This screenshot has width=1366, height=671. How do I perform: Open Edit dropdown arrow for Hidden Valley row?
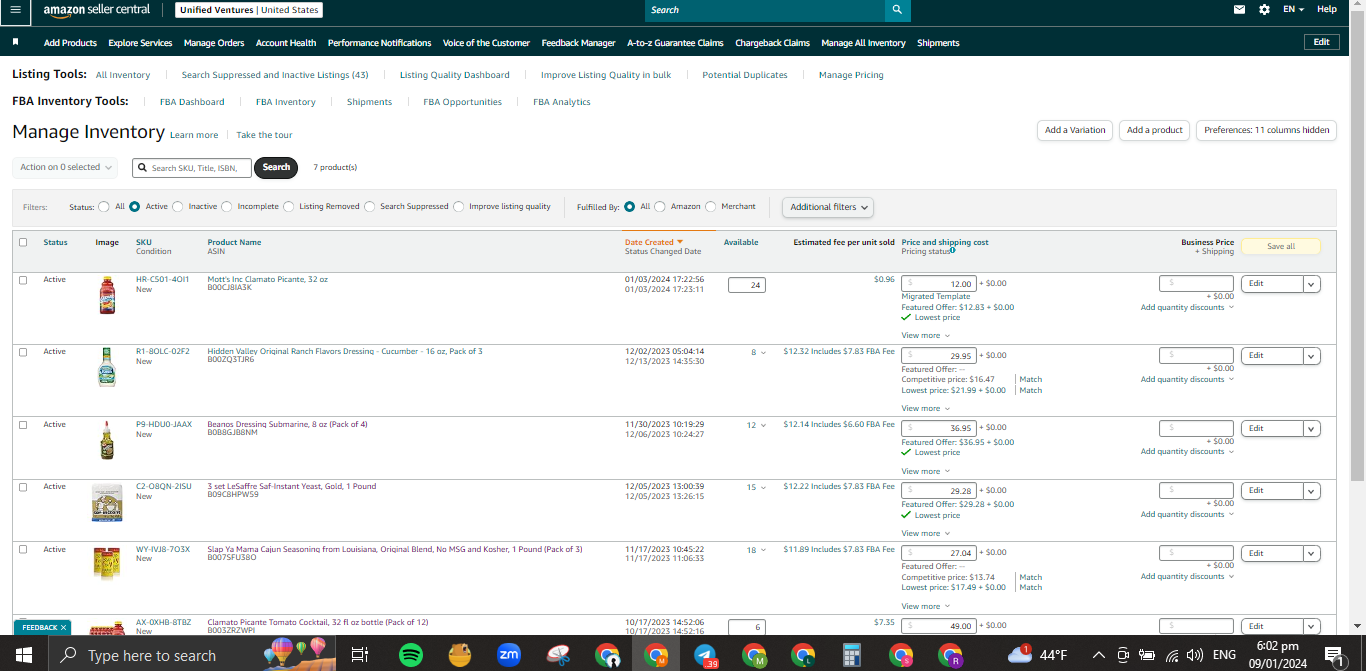click(x=1312, y=356)
